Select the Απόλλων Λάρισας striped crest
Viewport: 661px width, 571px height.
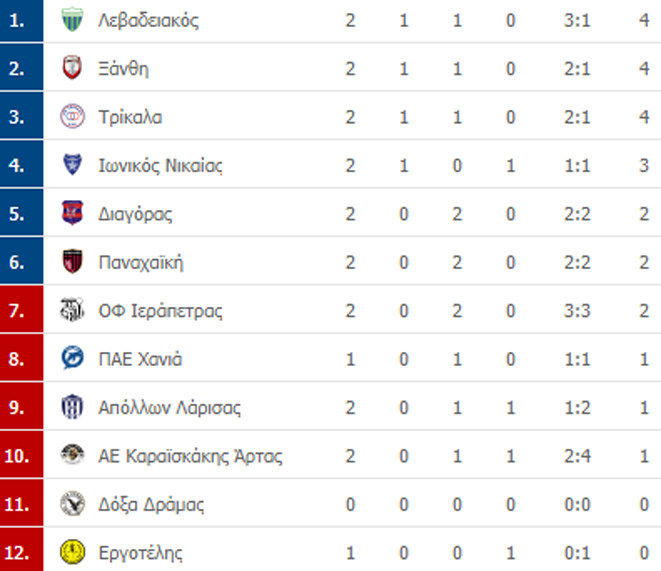72,407
